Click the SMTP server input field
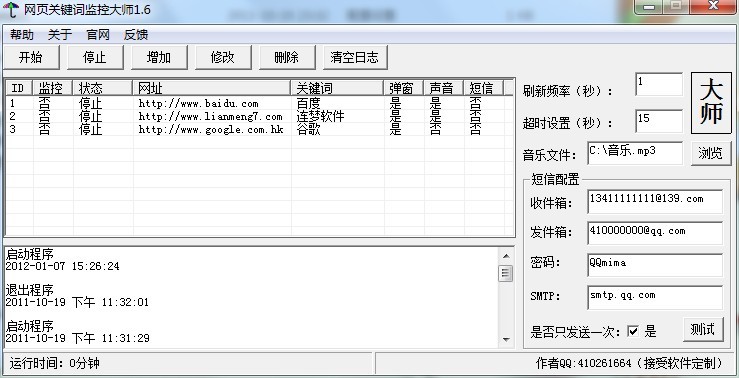Viewport: 739px width, 378px height. pyautogui.click(x=655, y=297)
